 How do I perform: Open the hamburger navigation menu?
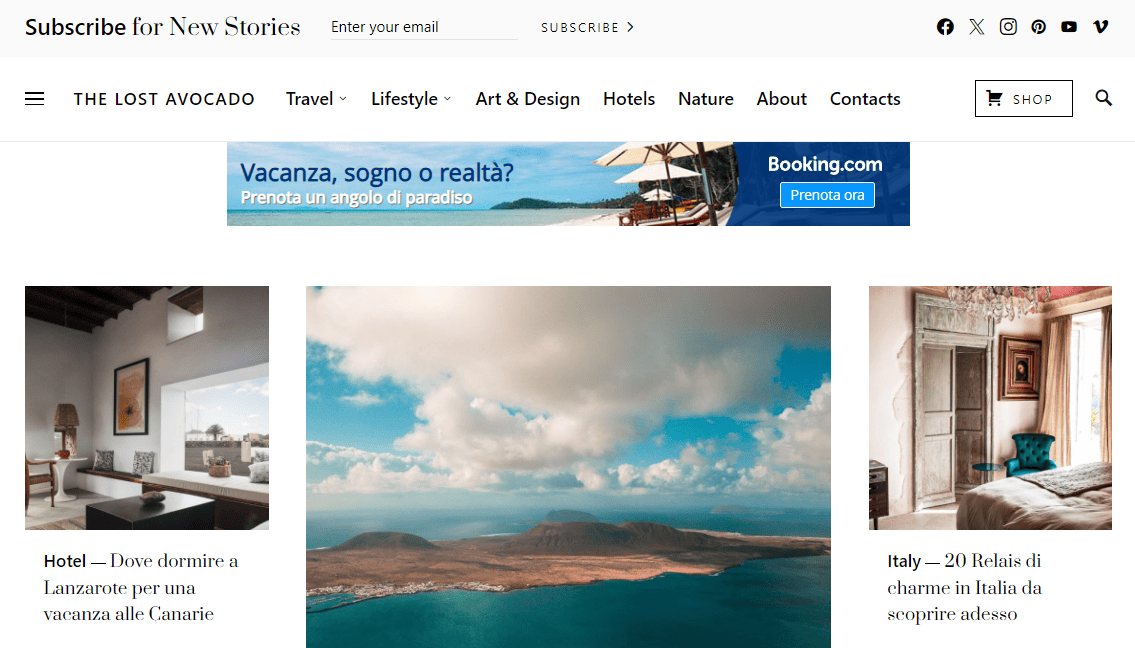click(35, 98)
